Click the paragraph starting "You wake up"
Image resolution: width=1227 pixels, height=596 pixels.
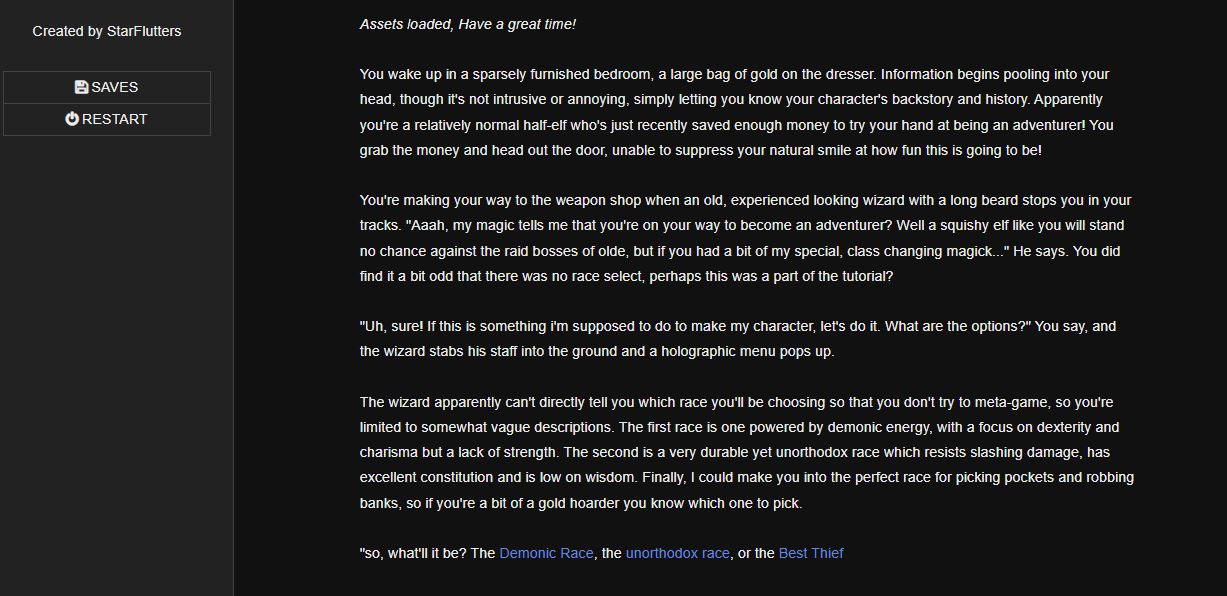(x=736, y=112)
